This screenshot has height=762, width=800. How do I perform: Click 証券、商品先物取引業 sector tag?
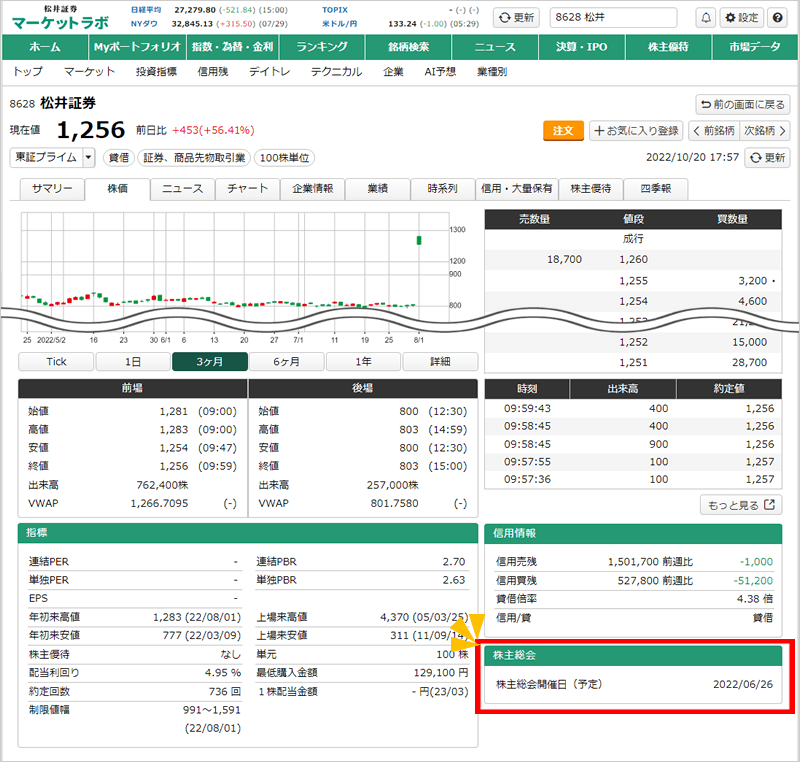point(194,158)
